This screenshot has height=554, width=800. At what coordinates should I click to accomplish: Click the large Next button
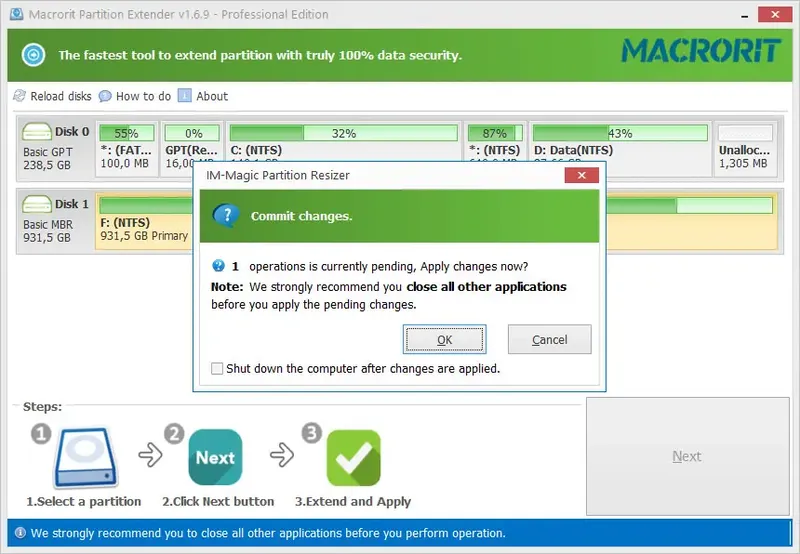(687, 456)
